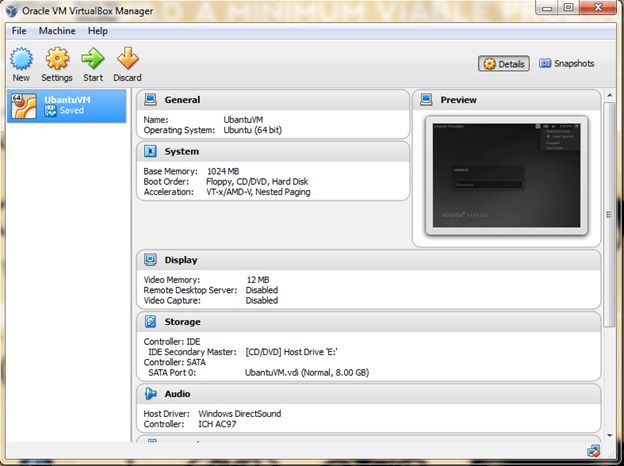Click Operating System value Ubuntu (64 bit)
The image size is (624, 466).
pyautogui.click(x=252, y=130)
